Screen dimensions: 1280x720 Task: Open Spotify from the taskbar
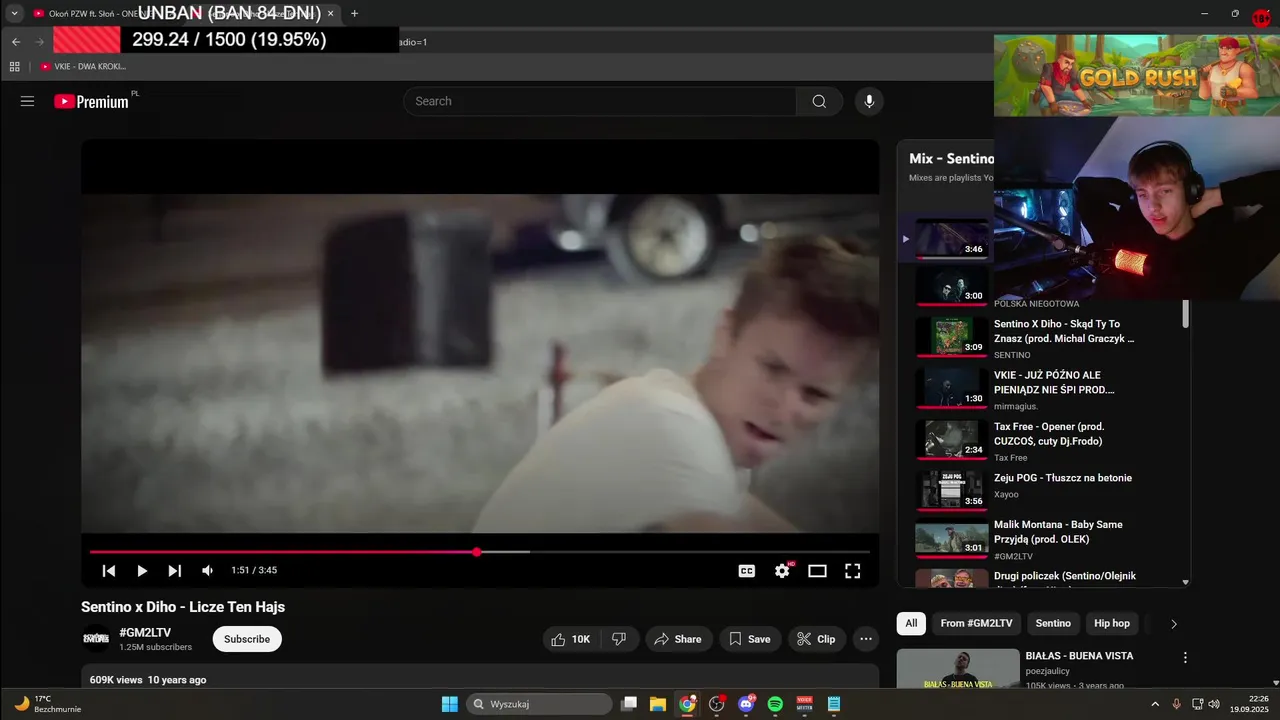775,704
